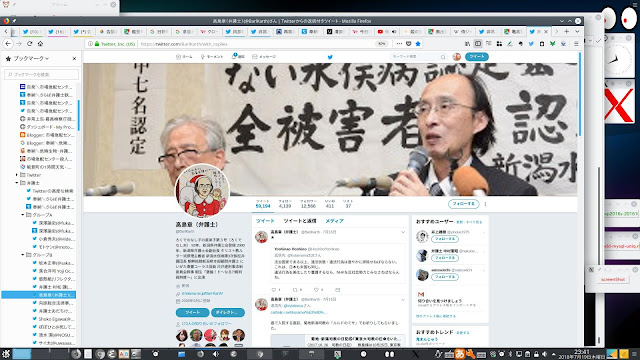Screen dimensions: 640x360
Task: Click the Twitter bird logo in header
Action: 330,57
